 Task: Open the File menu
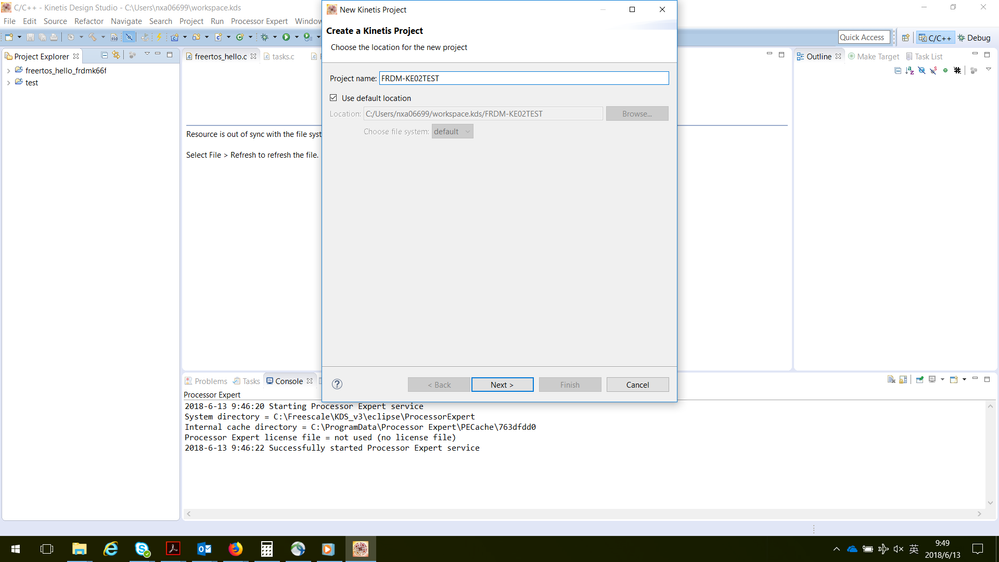click(10, 21)
